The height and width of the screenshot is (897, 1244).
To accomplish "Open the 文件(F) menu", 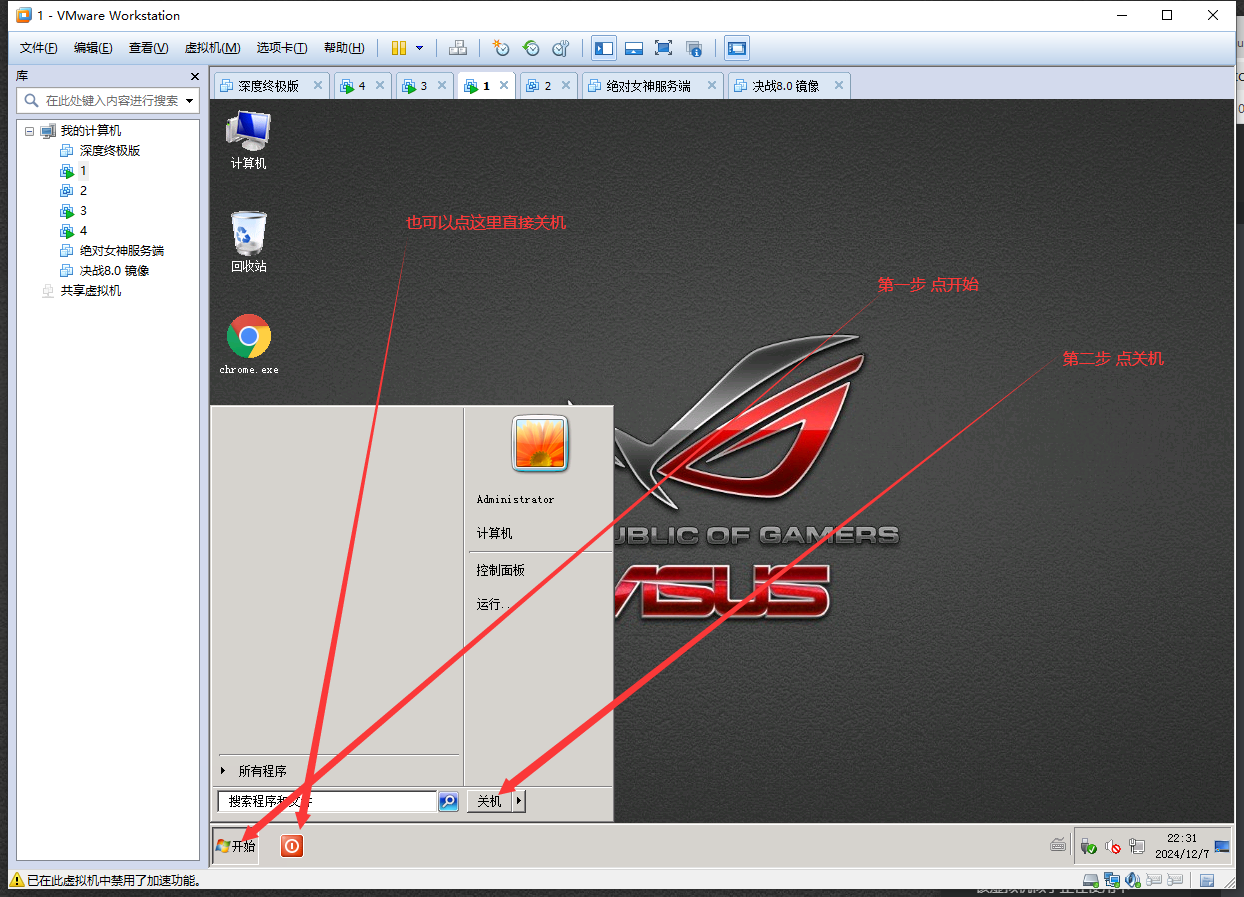I will (x=39, y=48).
